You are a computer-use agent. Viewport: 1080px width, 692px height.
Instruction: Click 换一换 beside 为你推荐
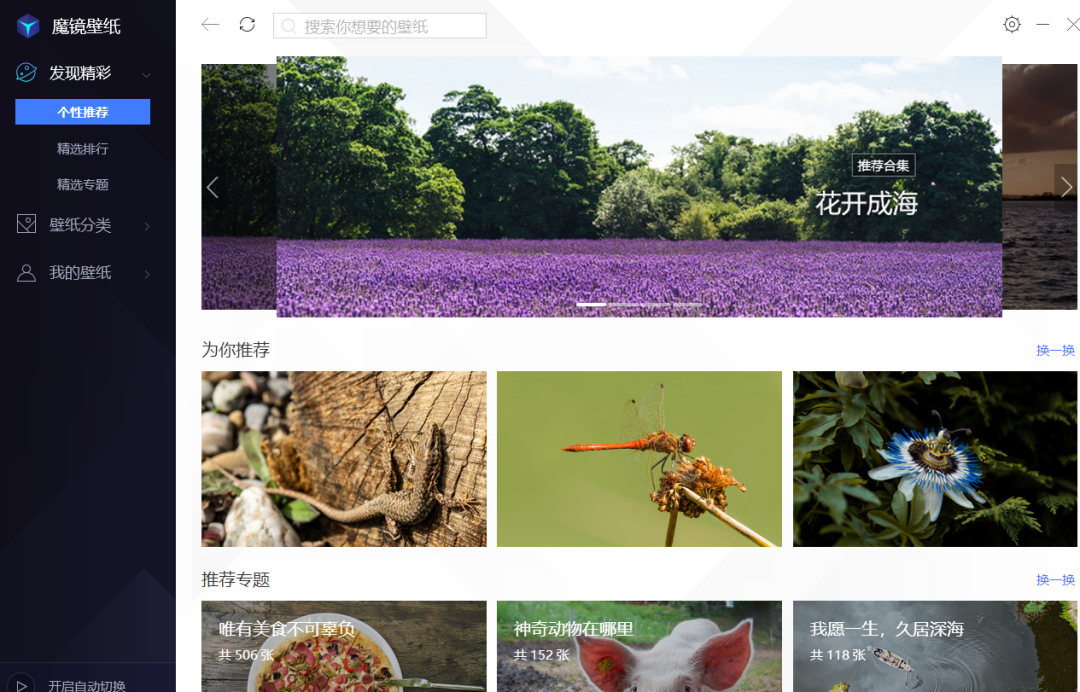[x=1055, y=350]
